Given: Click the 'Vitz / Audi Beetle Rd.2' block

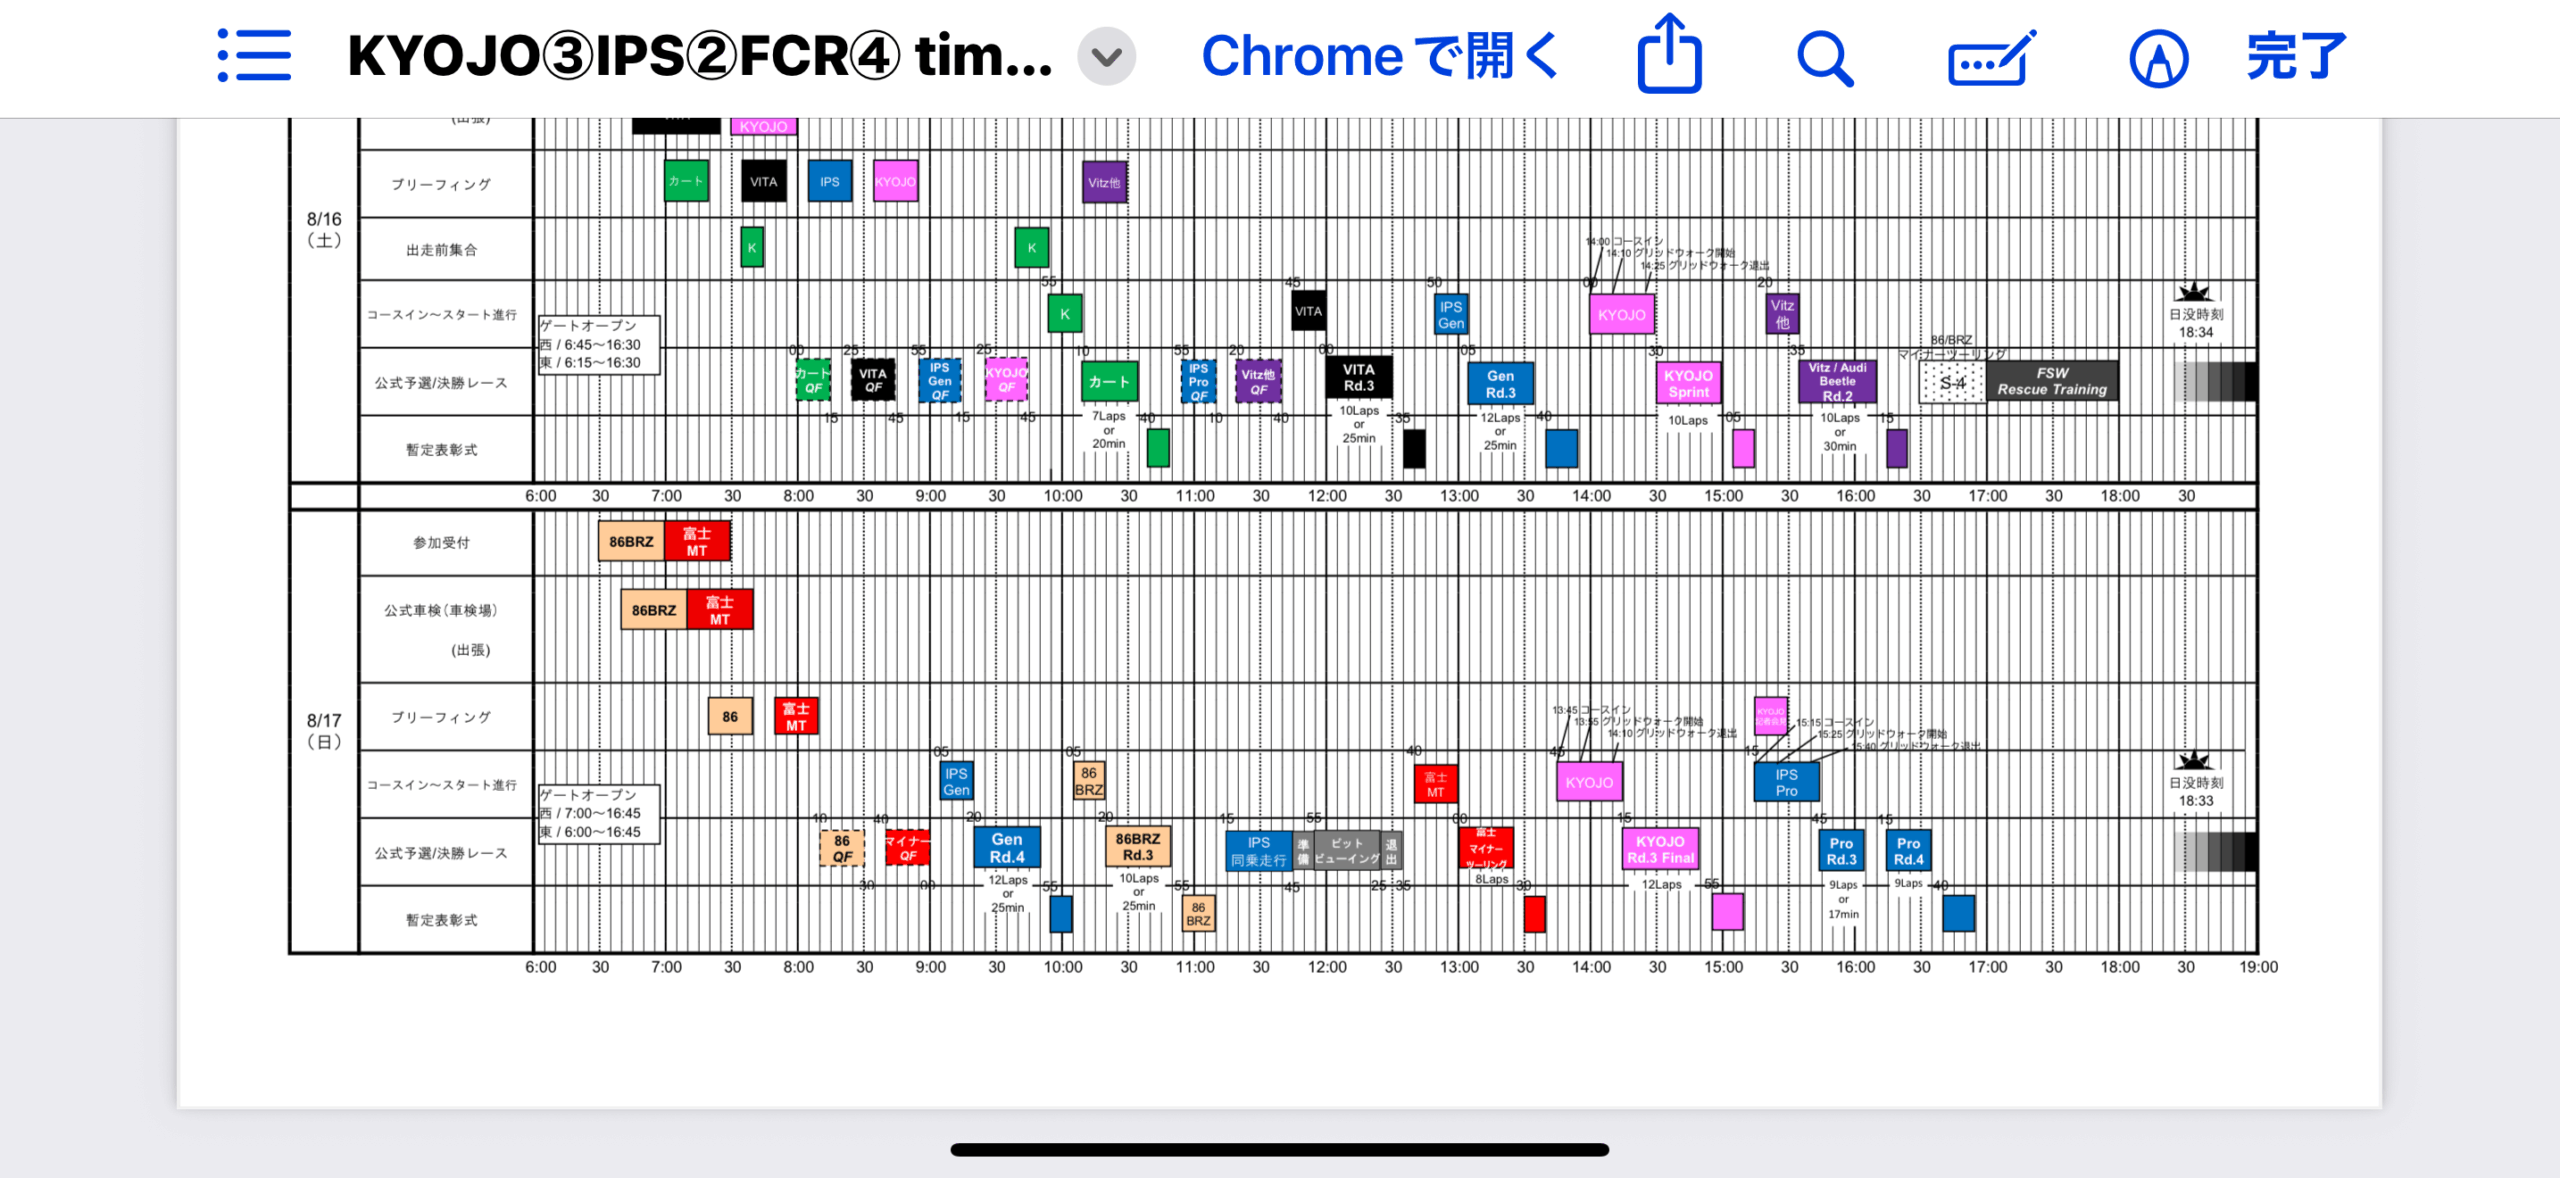Looking at the screenshot, I should point(1837,381).
